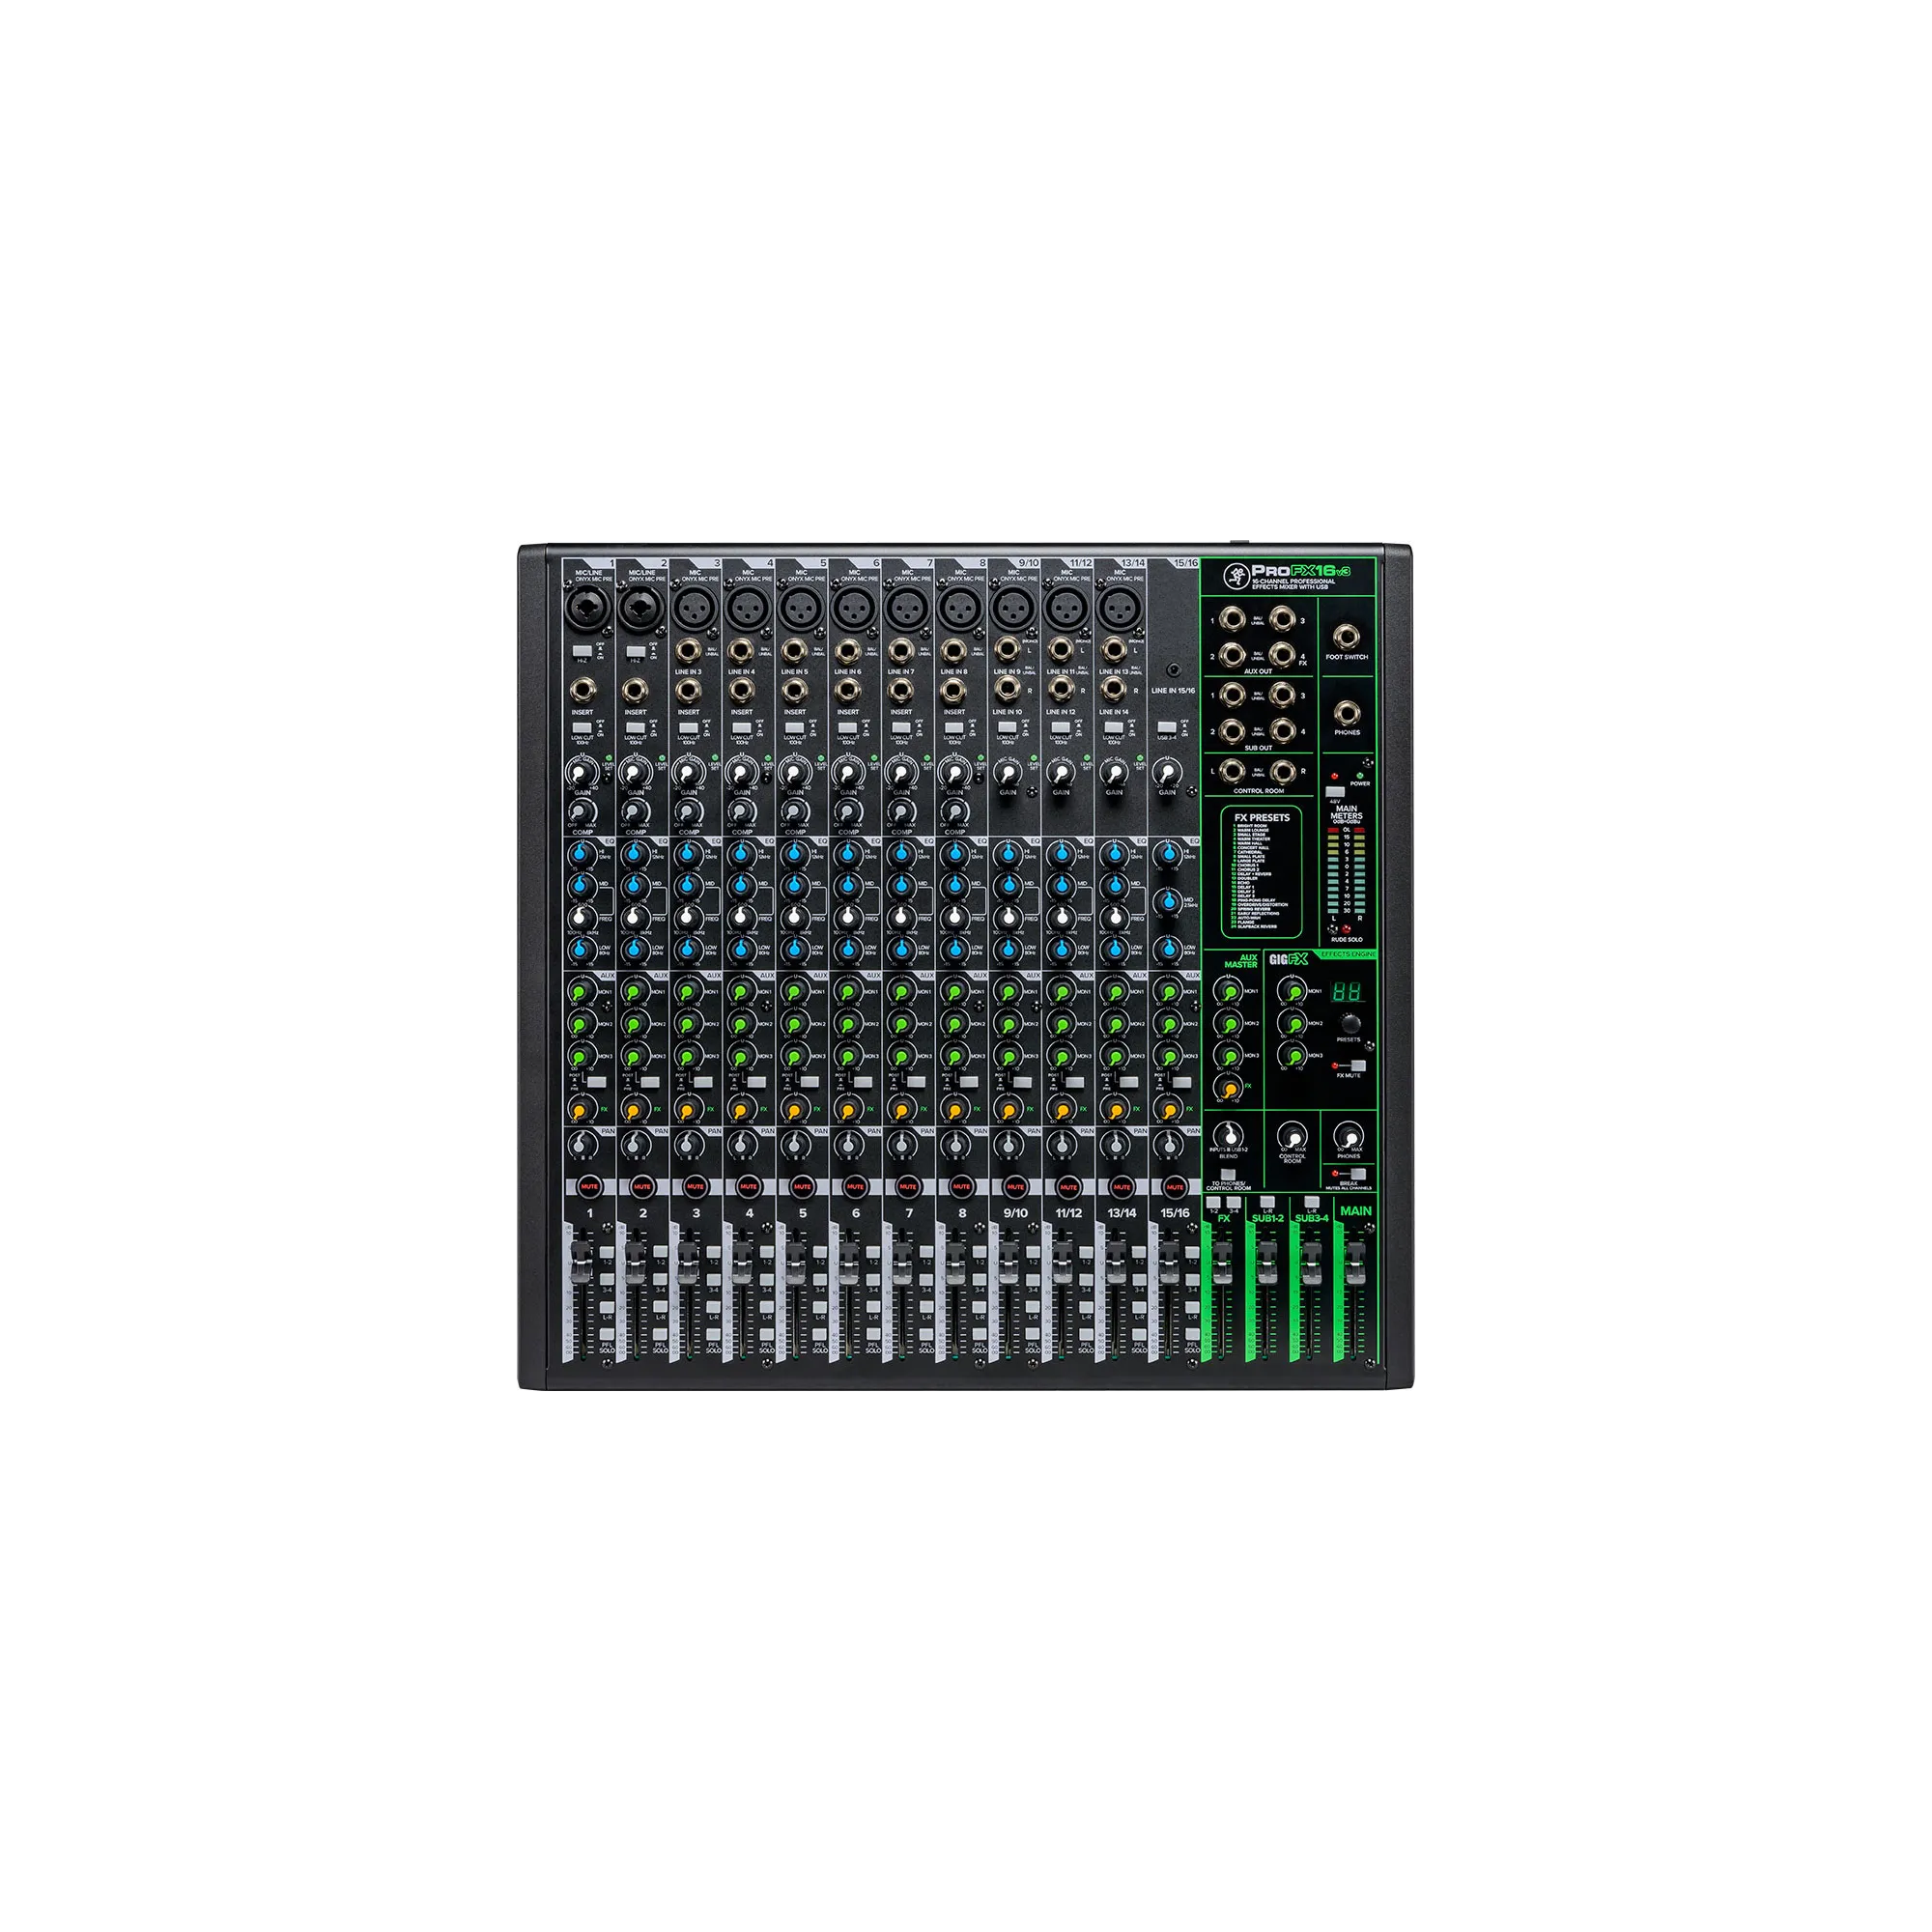Image resolution: width=1932 pixels, height=1932 pixels.
Task: Mute channel 5 with its MUTE button
Action: pos(802,1187)
